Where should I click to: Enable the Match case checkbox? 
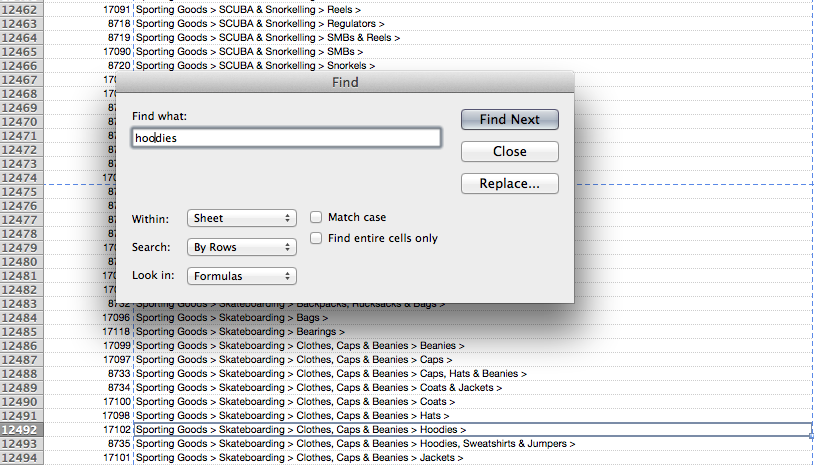click(316, 217)
